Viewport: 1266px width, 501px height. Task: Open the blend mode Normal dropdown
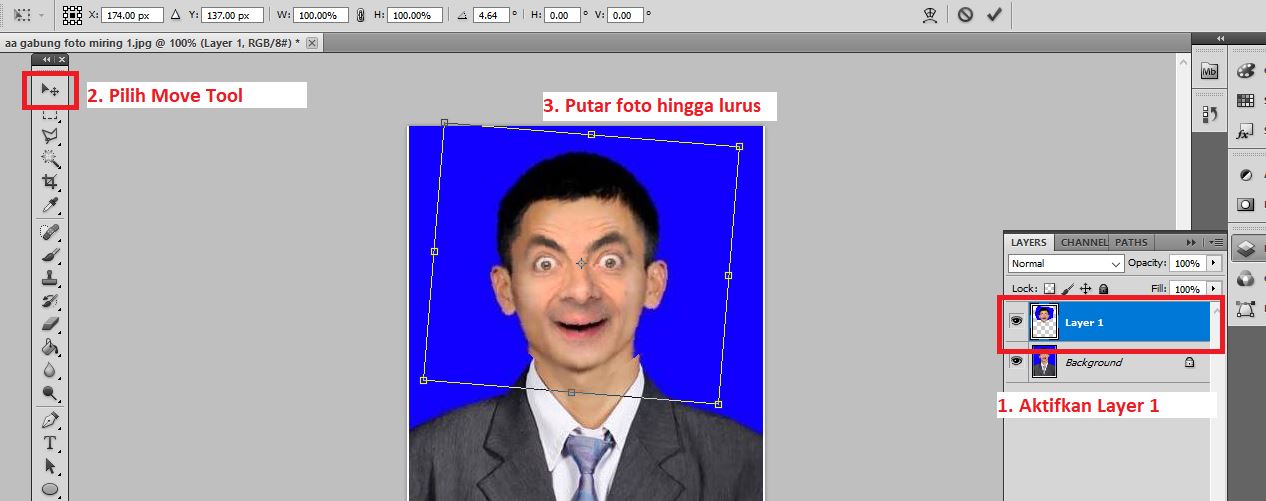(1066, 263)
